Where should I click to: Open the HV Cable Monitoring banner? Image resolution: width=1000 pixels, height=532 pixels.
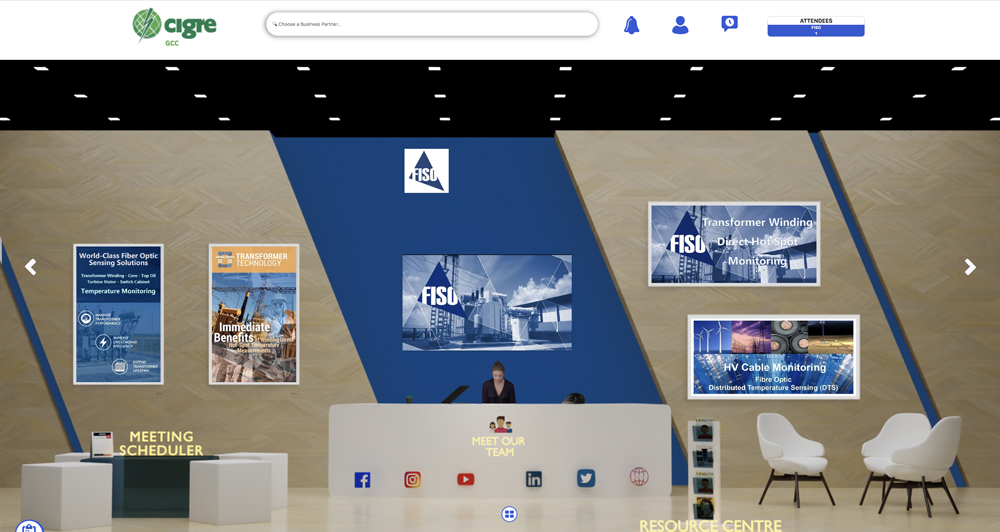(x=773, y=357)
